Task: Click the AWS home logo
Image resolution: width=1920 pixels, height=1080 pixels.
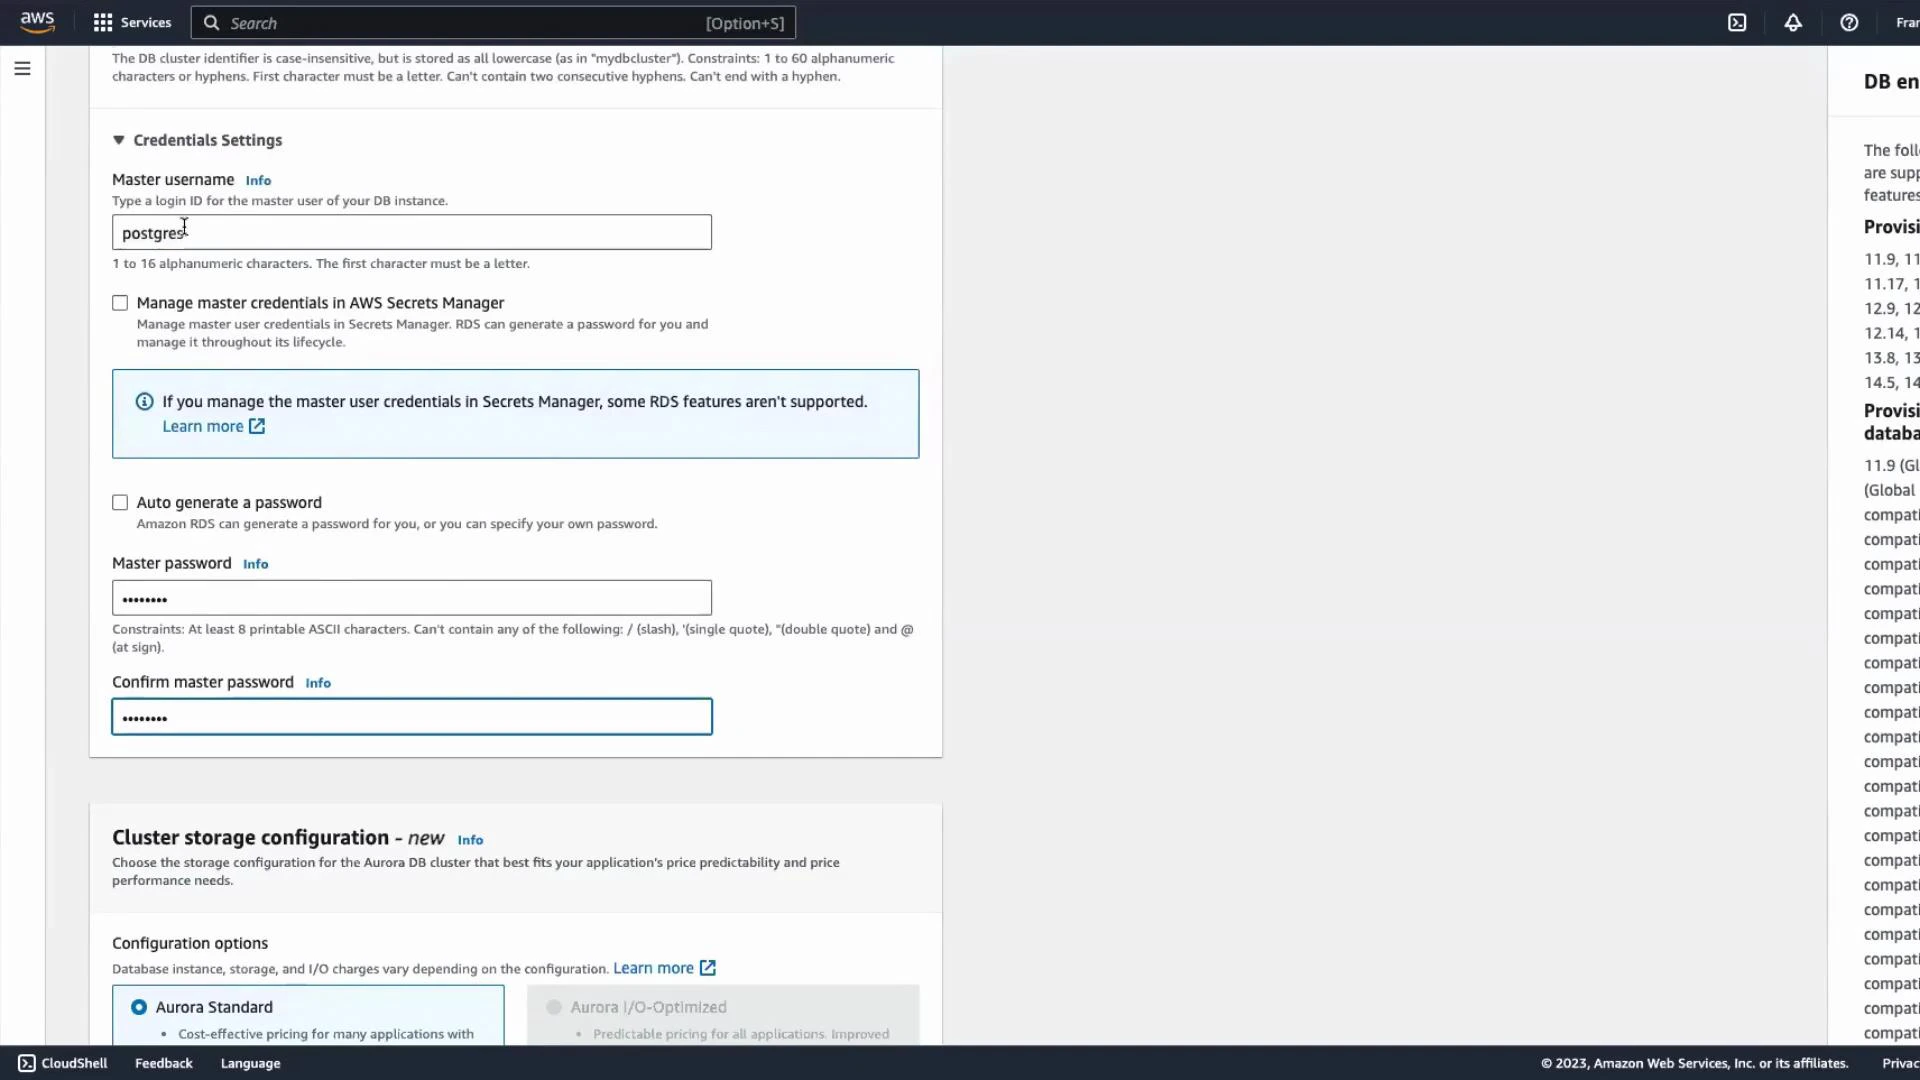Action: [x=37, y=22]
